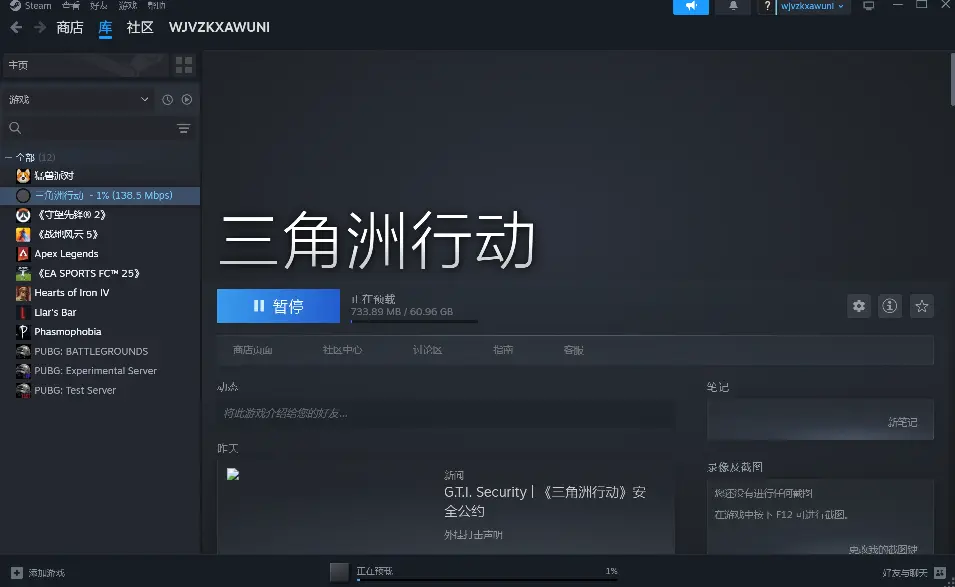
Task: Go back with the left arrow
Action: (16, 27)
